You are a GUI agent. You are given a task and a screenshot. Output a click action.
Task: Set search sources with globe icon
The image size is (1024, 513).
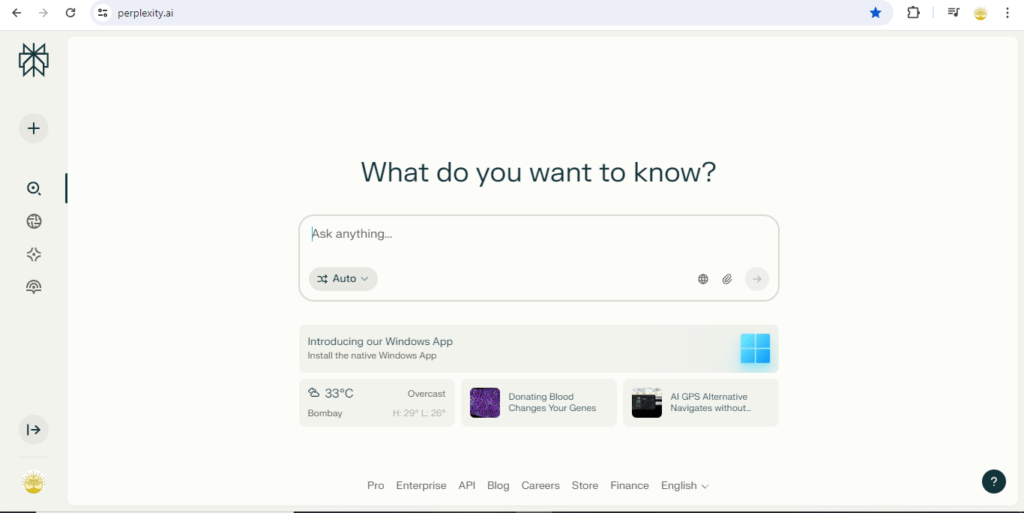(x=703, y=279)
